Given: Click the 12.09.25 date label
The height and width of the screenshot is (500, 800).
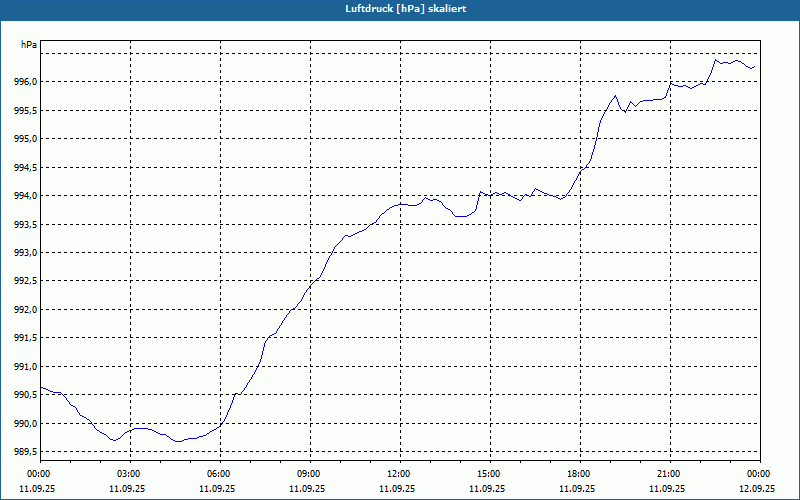Looking at the screenshot, I should click(757, 488).
